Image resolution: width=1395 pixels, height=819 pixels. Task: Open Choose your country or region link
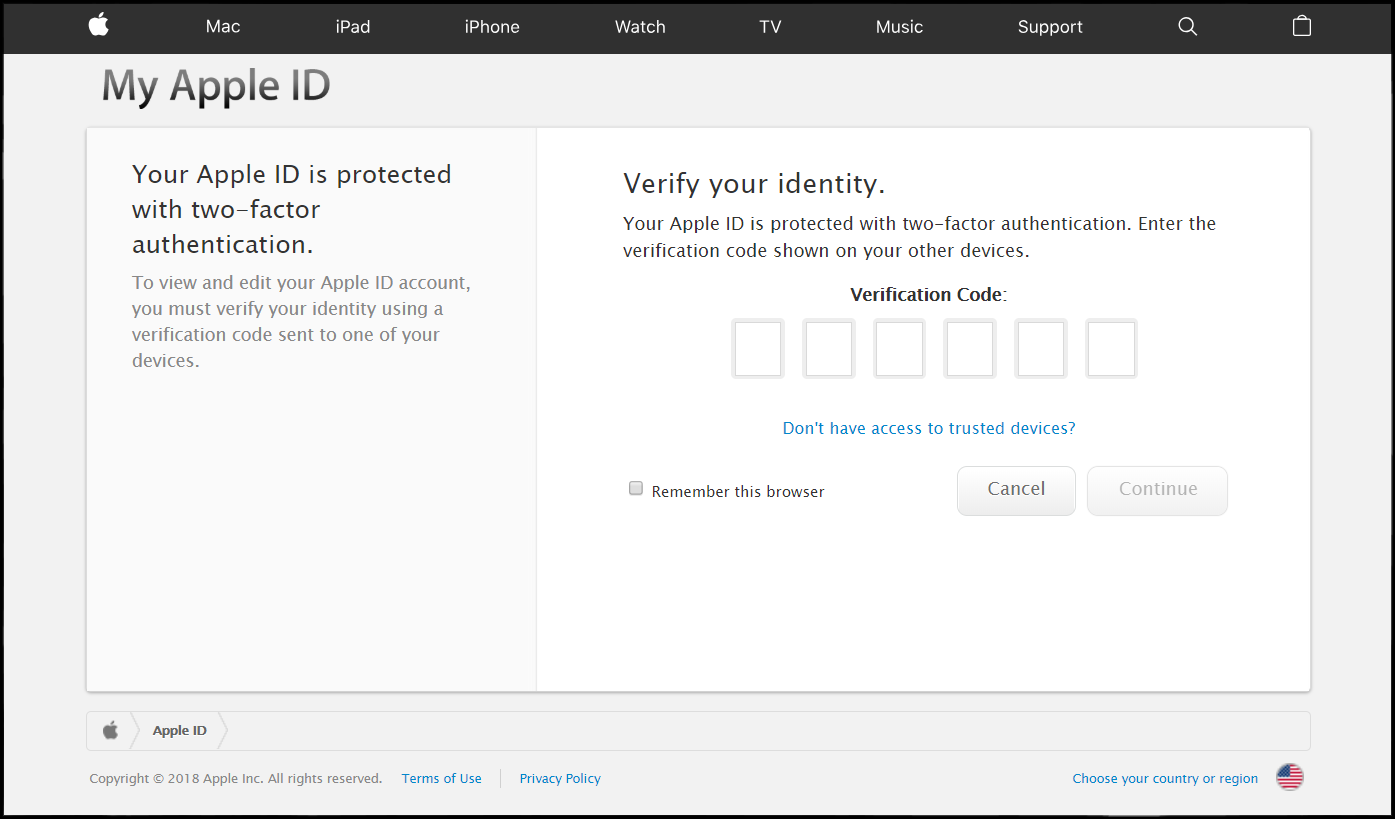[x=1165, y=779]
